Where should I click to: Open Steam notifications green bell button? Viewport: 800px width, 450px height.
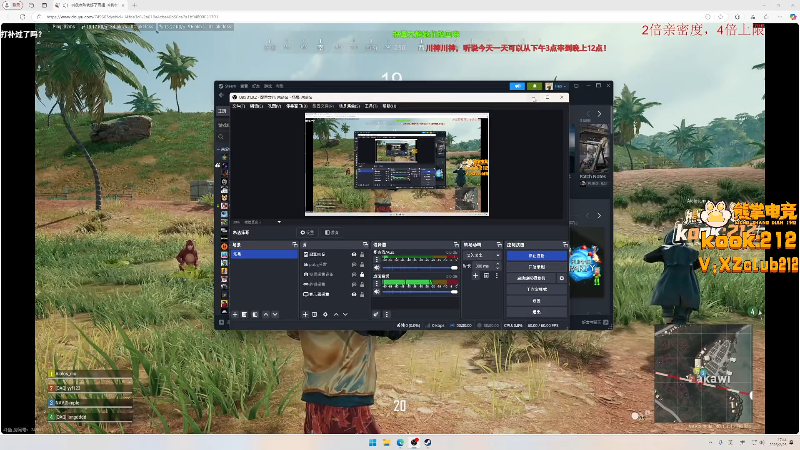pyautogui.click(x=534, y=86)
